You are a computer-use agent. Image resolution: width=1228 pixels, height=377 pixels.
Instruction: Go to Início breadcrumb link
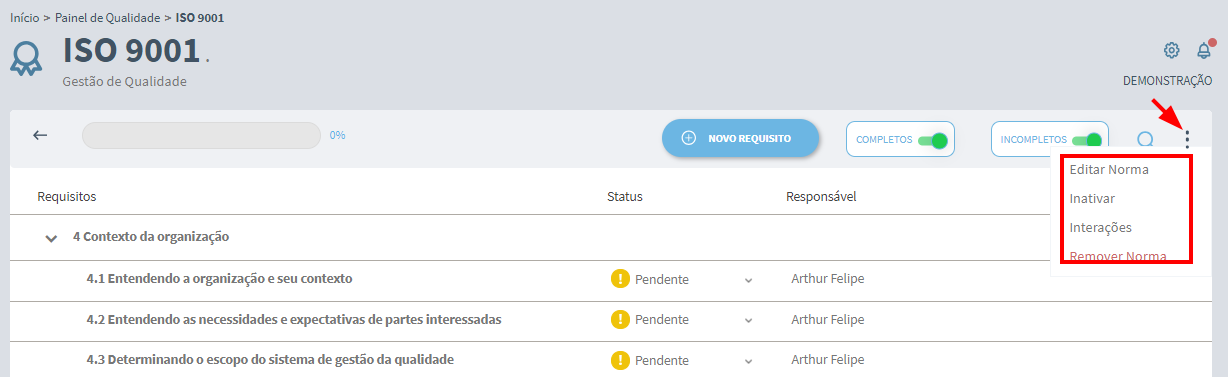coord(24,18)
